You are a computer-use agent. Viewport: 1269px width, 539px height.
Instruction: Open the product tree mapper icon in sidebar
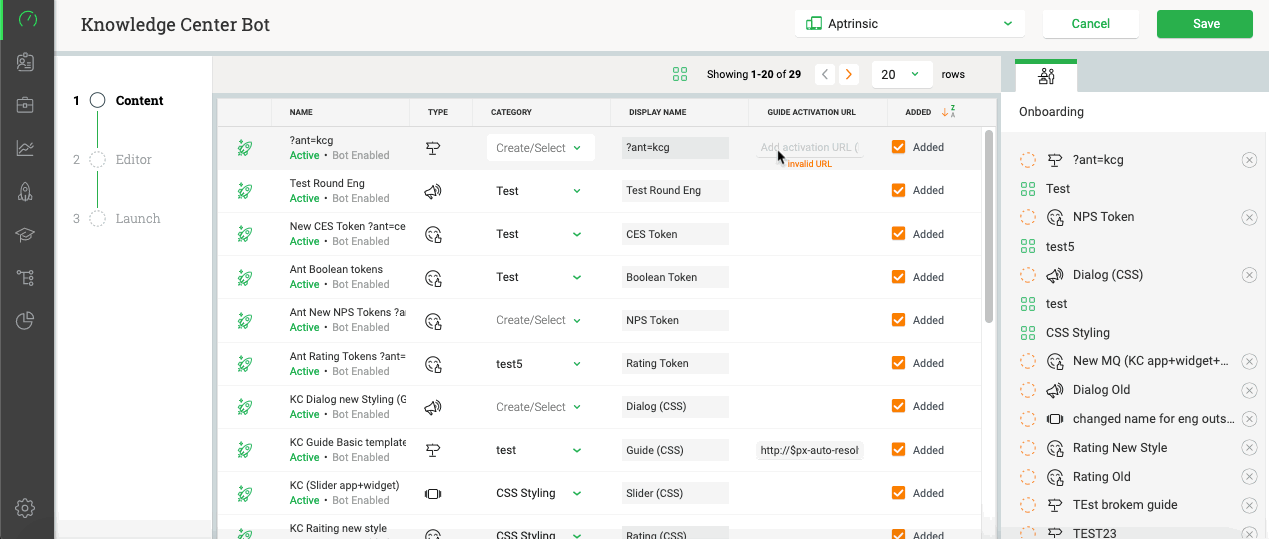tap(26, 278)
